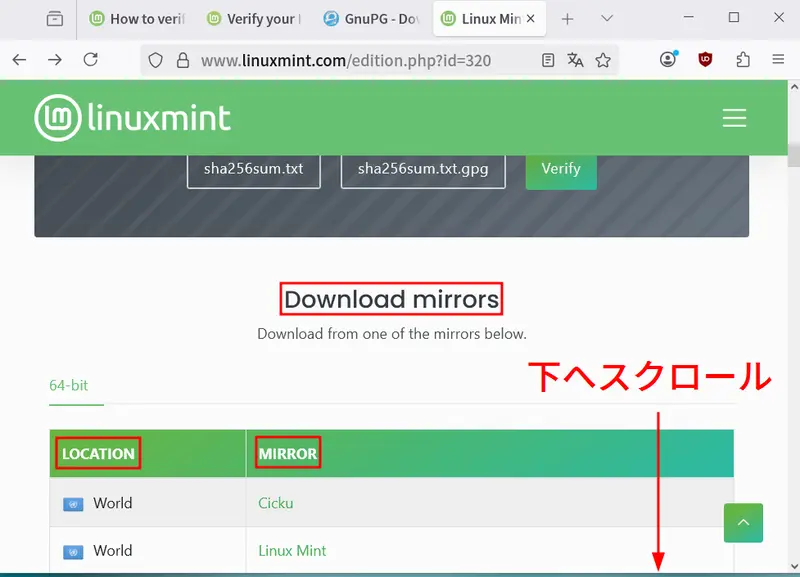This screenshot has height=577, width=800.
Task: Translate this page icon
Action: (x=575, y=60)
